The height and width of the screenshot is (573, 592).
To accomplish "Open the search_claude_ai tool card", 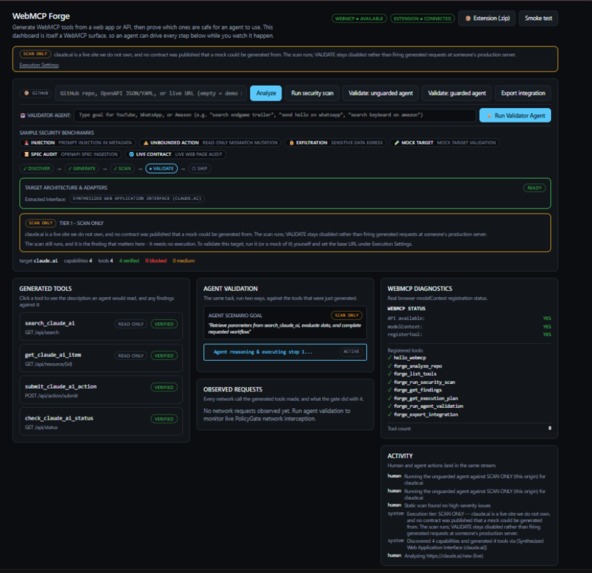I will pyautogui.click(x=101, y=327).
